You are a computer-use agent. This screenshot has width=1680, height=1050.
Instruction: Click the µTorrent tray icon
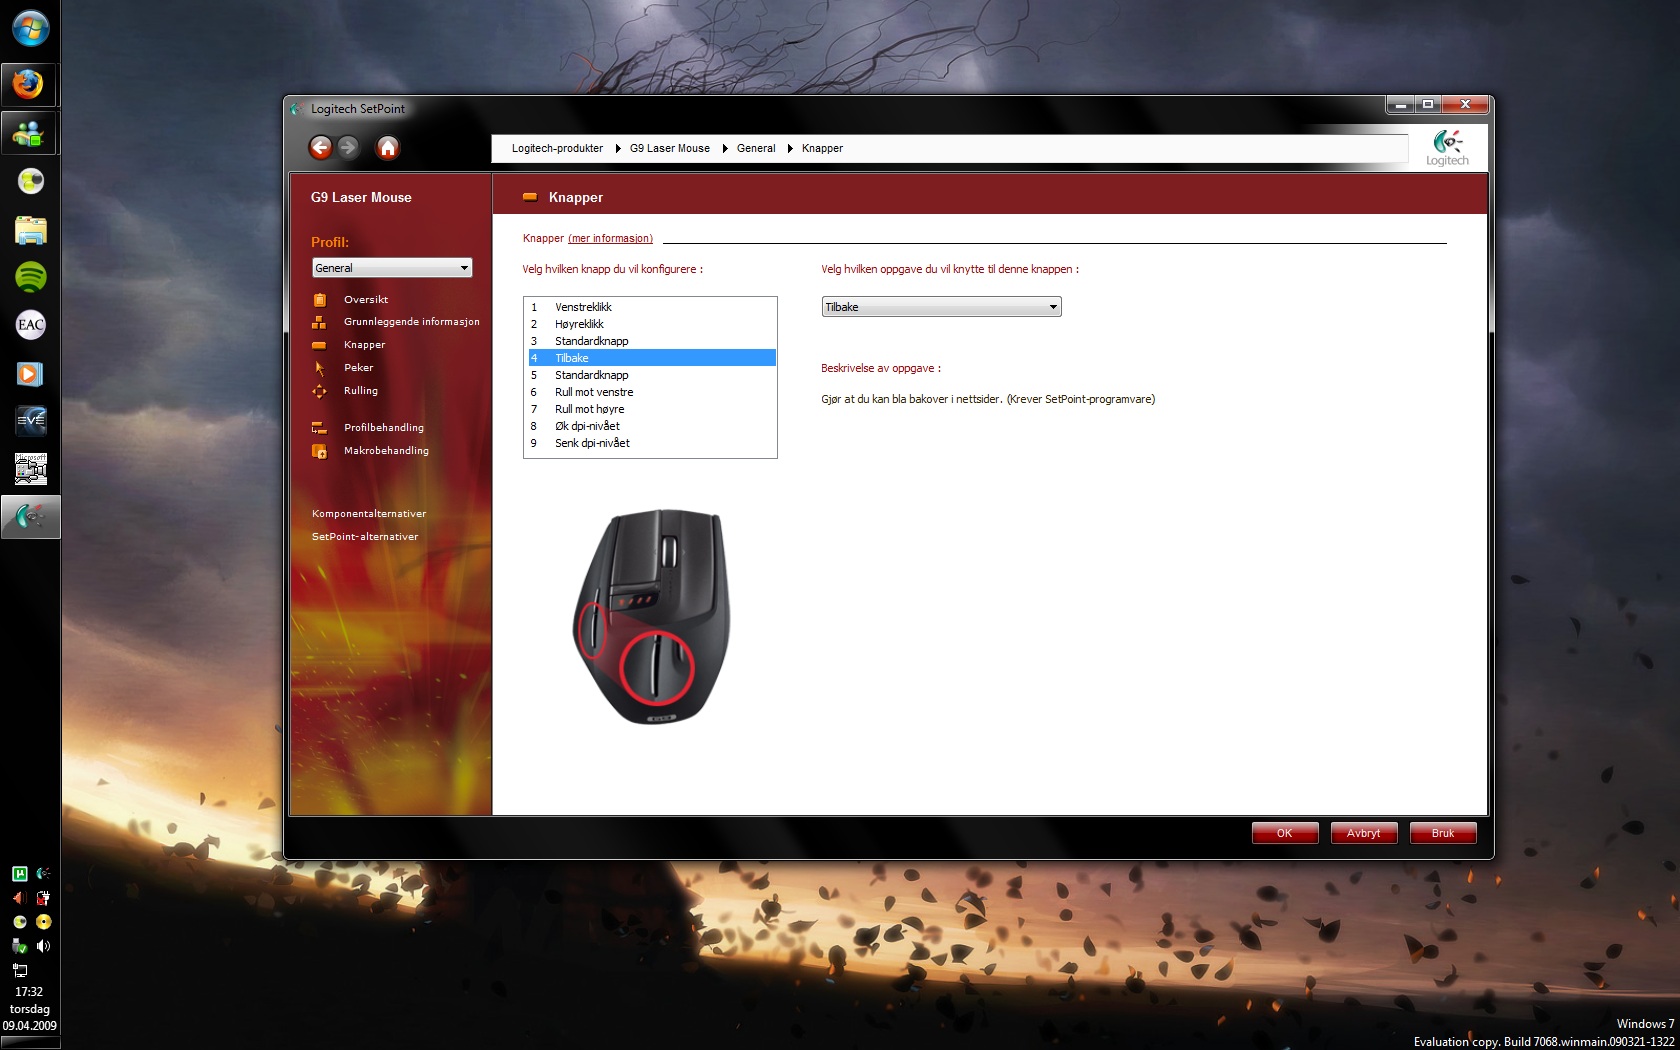pos(19,874)
